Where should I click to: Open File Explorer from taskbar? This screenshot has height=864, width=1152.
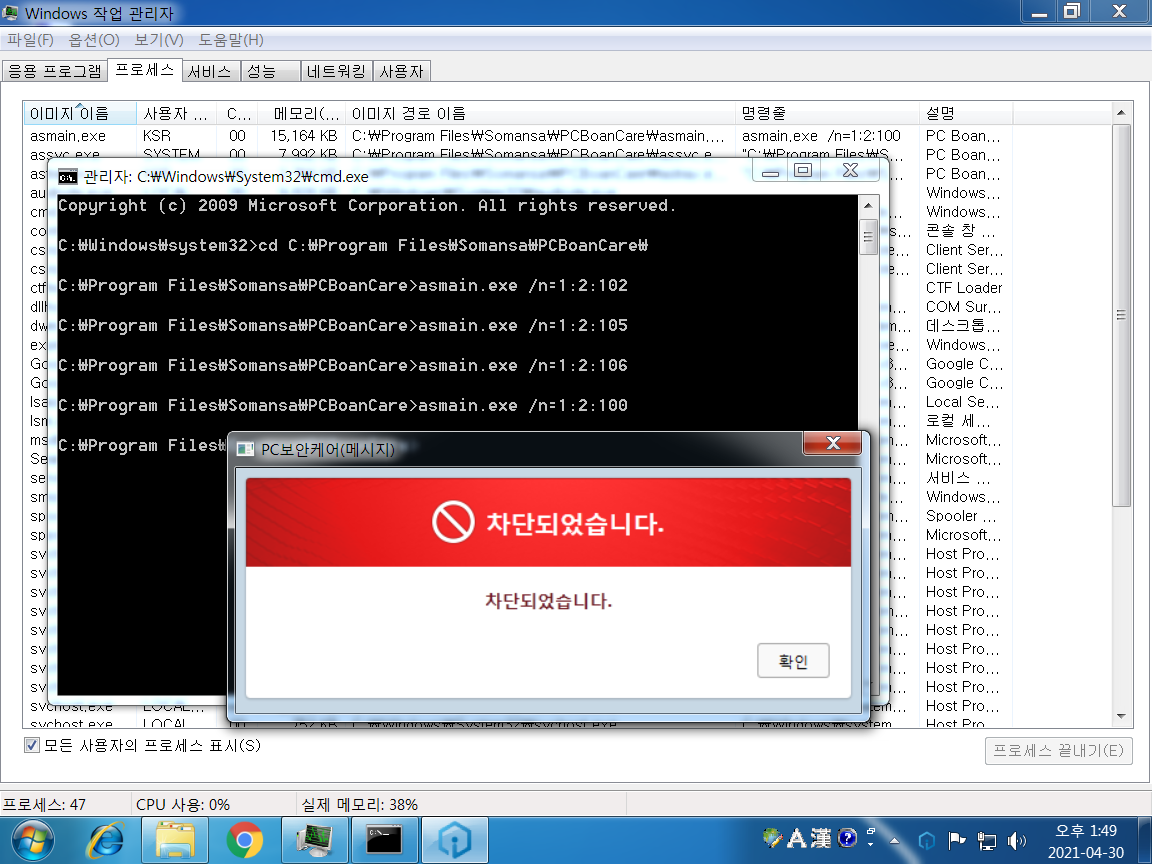(x=174, y=840)
